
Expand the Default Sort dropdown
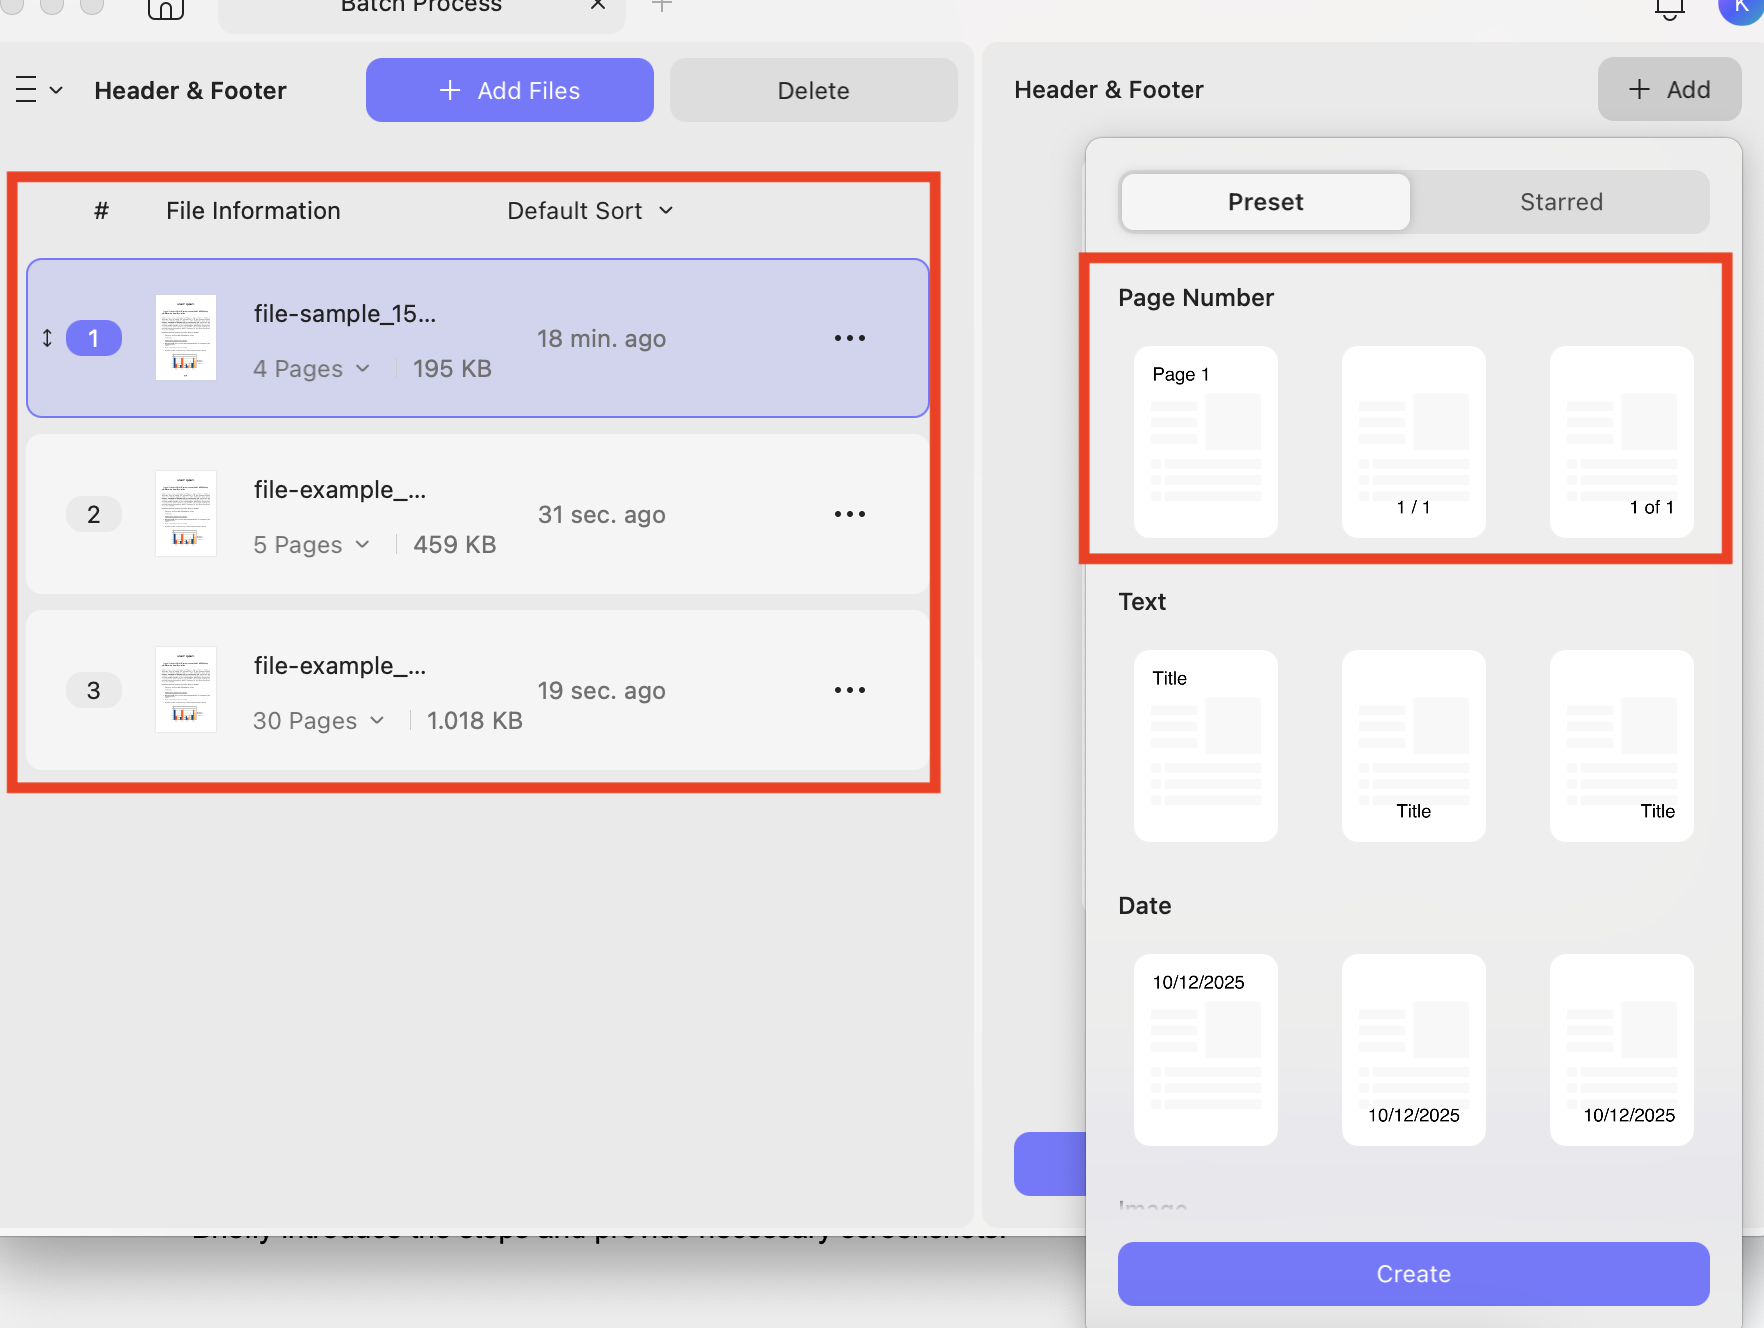589,210
